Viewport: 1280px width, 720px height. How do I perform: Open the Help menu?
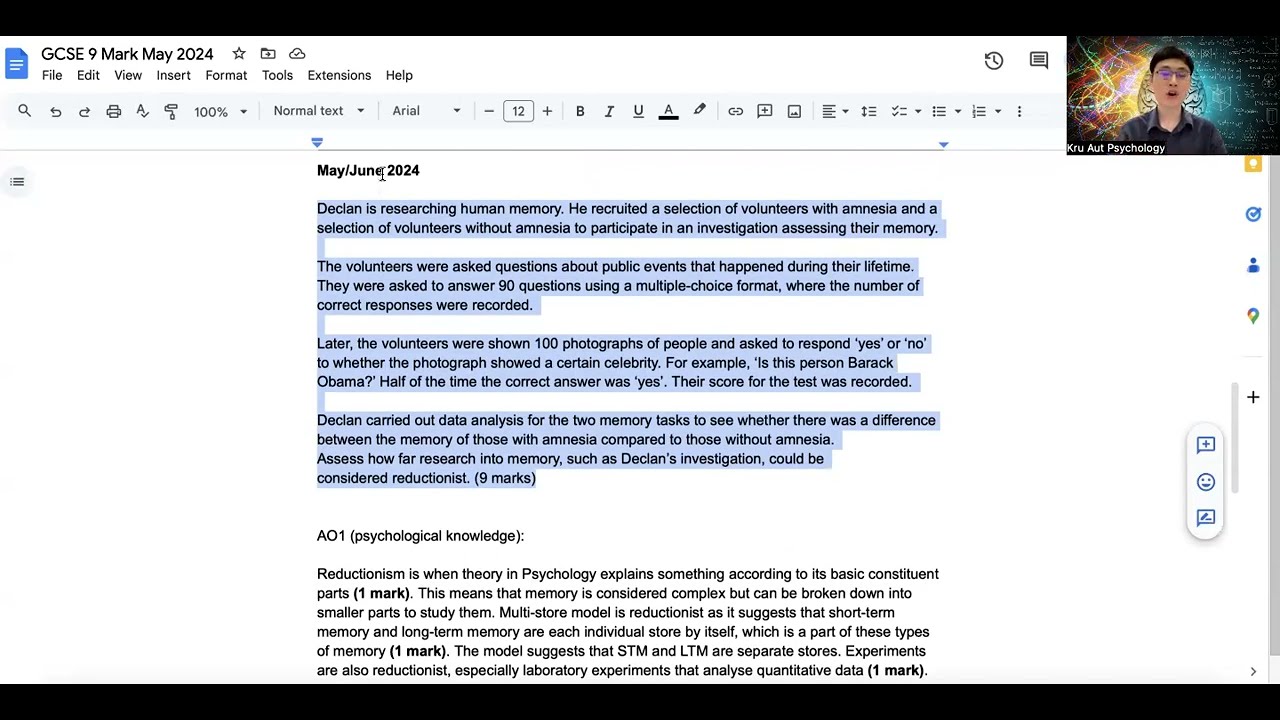(x=399, y=76)
